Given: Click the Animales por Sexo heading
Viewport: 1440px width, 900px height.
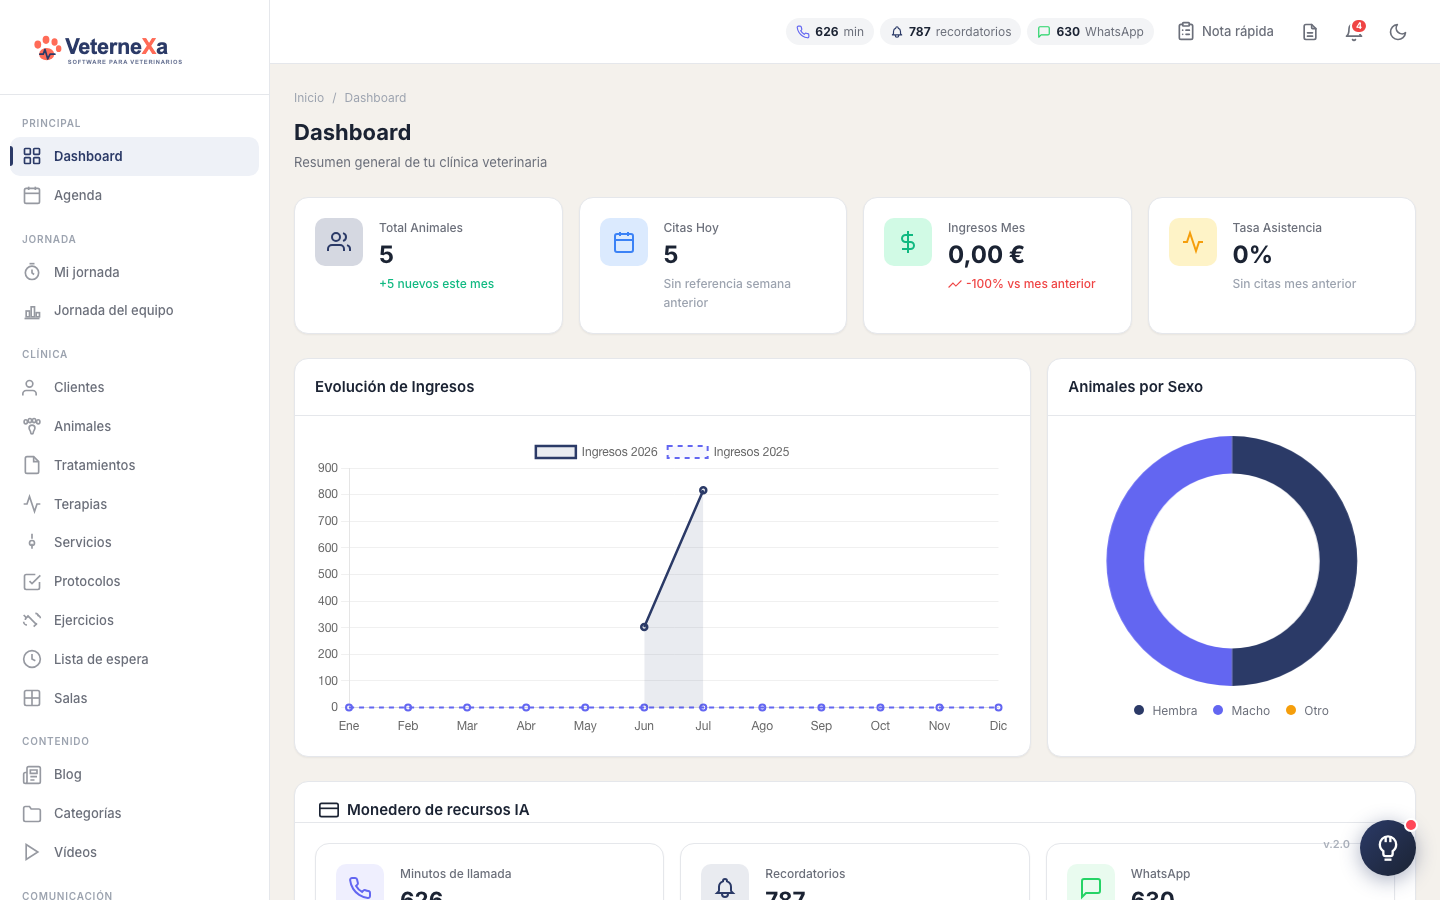Looking at the screenshot, I should (x=1135, y=387).
